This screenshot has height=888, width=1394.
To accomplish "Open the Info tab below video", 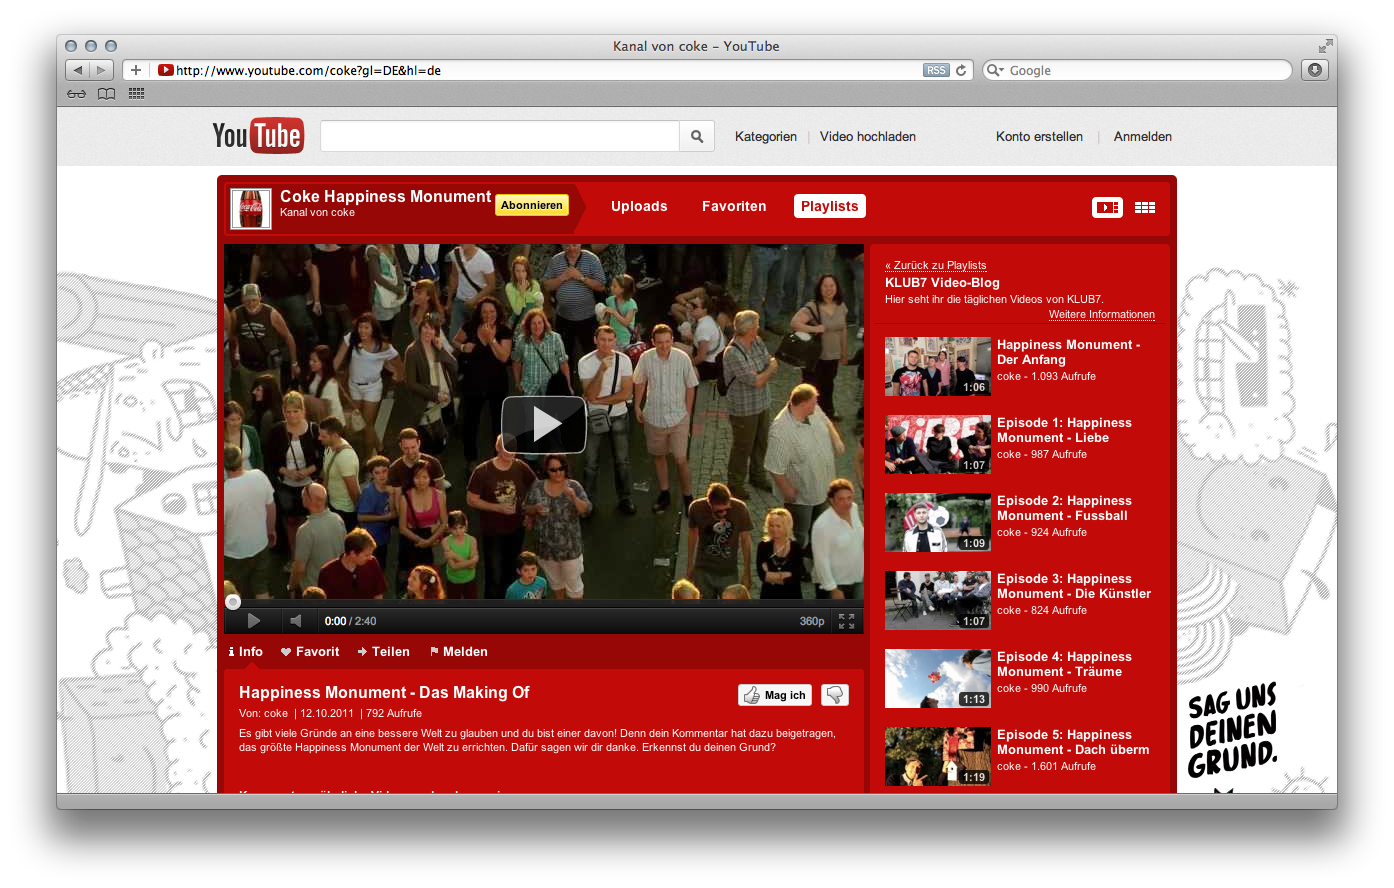I will (246, 651).
